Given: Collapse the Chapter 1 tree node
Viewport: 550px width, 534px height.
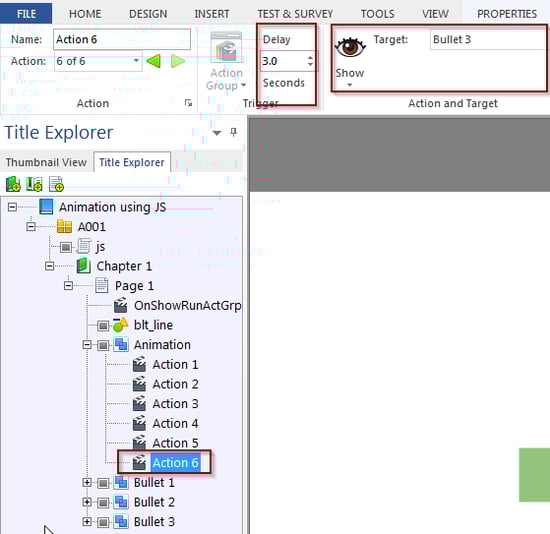Looking at the screenshot, I should click(49, 266).
